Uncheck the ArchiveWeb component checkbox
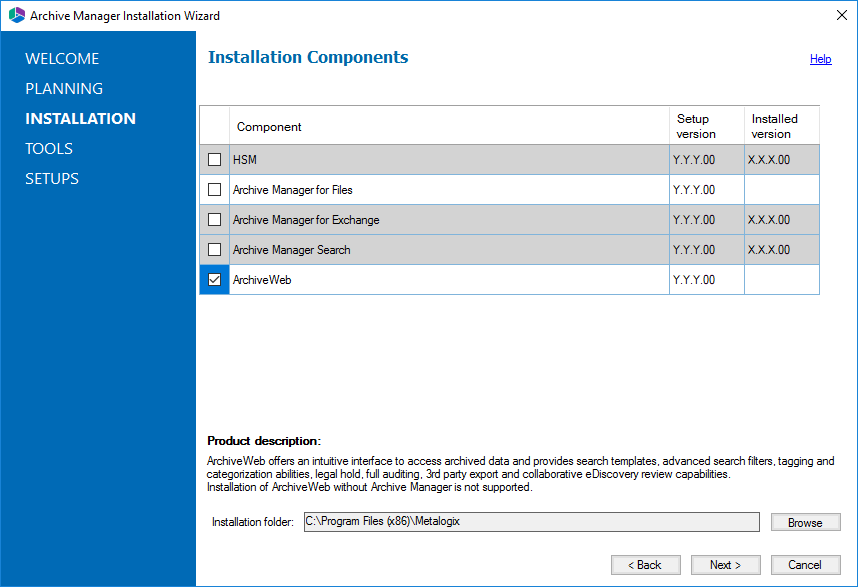 coord(214,280)
